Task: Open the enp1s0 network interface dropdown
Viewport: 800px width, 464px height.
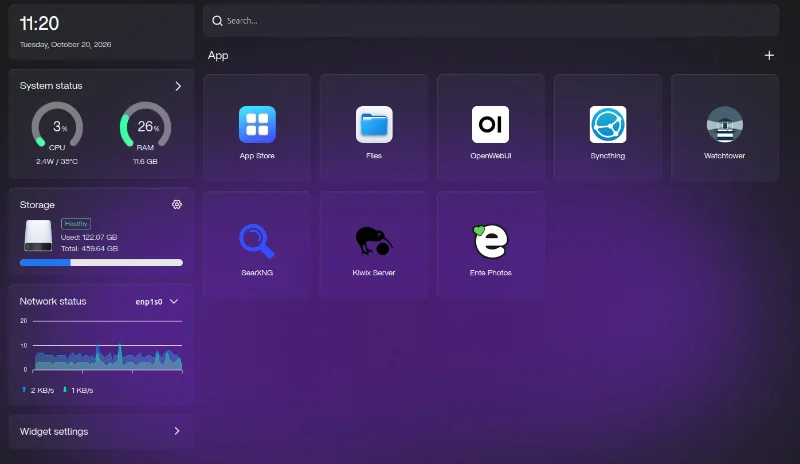Action: (157, 302)
